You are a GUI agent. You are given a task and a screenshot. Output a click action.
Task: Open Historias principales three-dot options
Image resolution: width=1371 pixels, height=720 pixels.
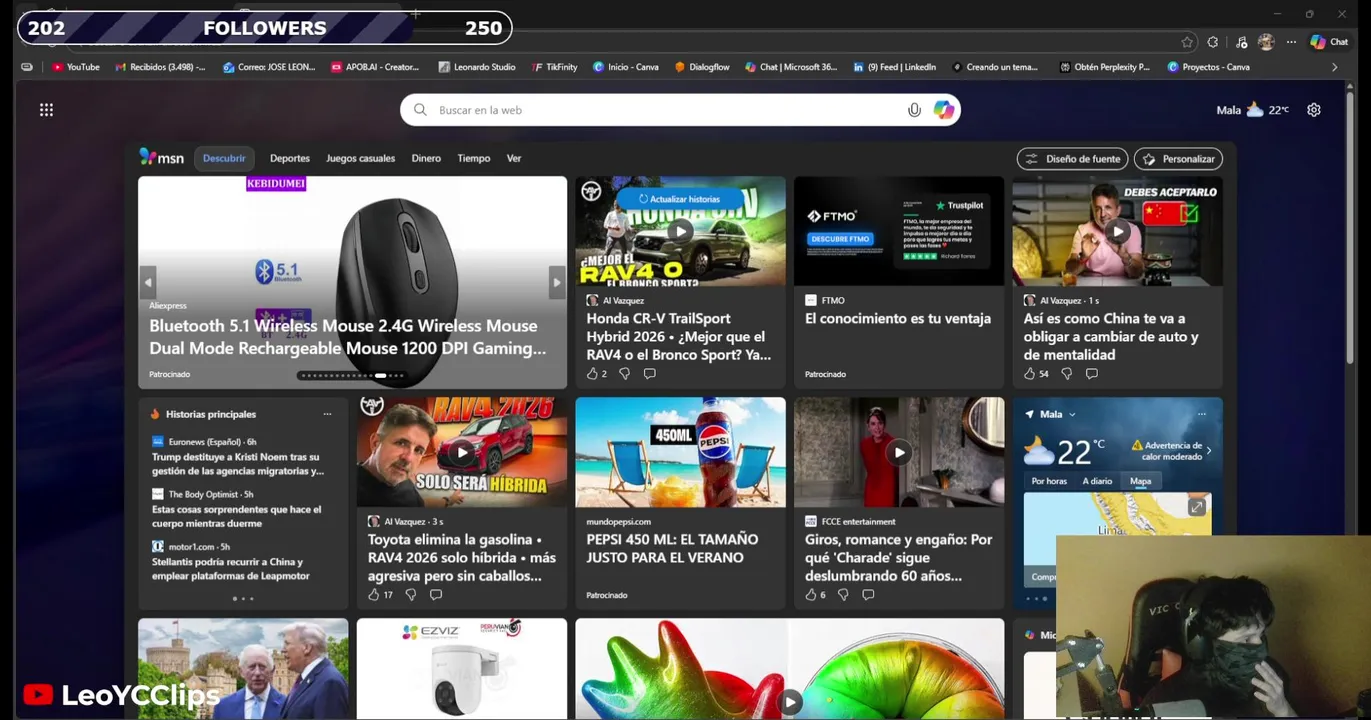(327, 414)
